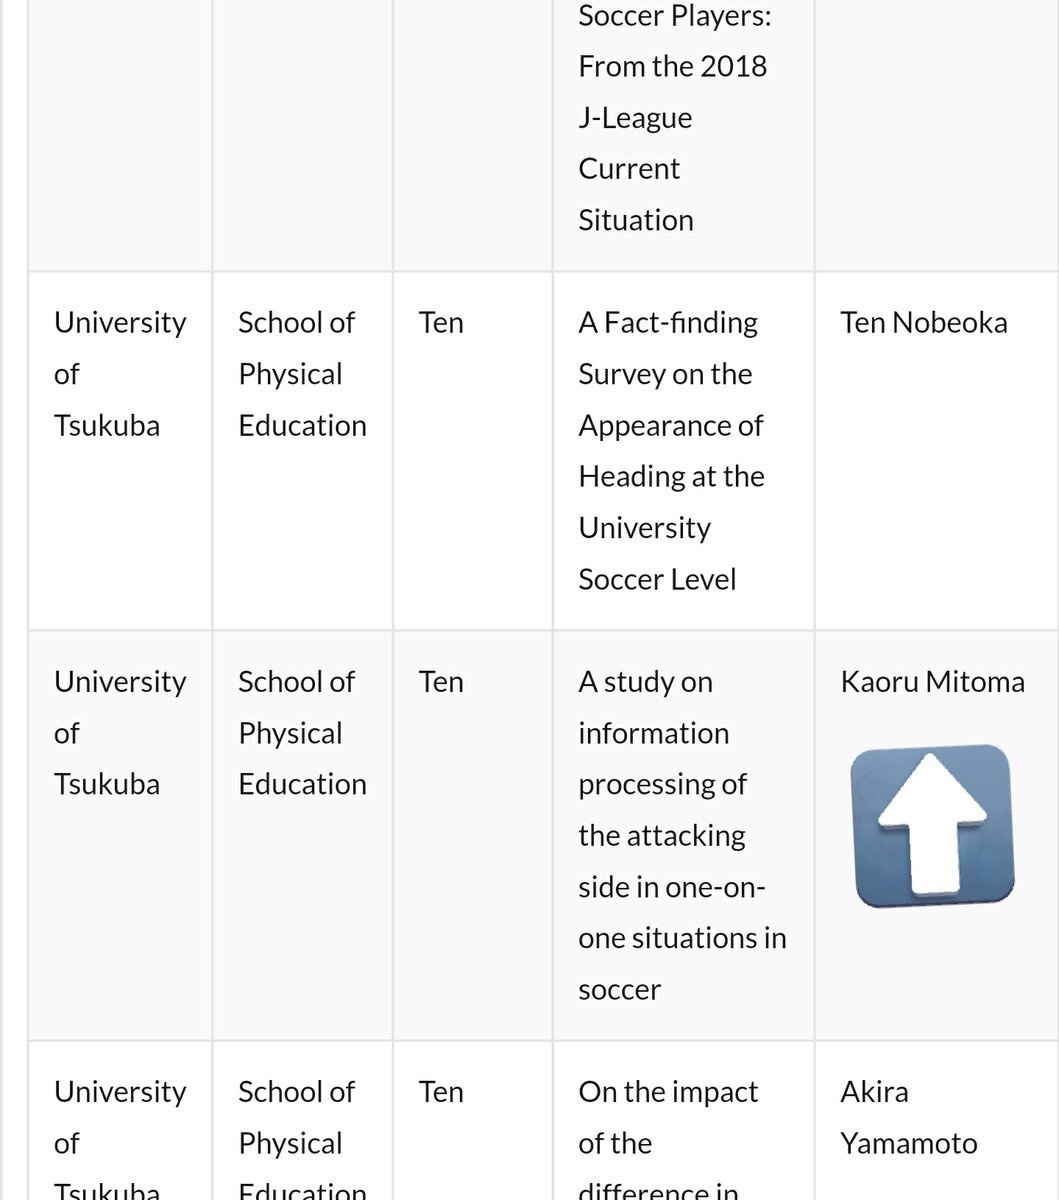Click University of Tsukuba in Nobeoka row
This screenshot has width=1059, height=1200.
[119, 374]
